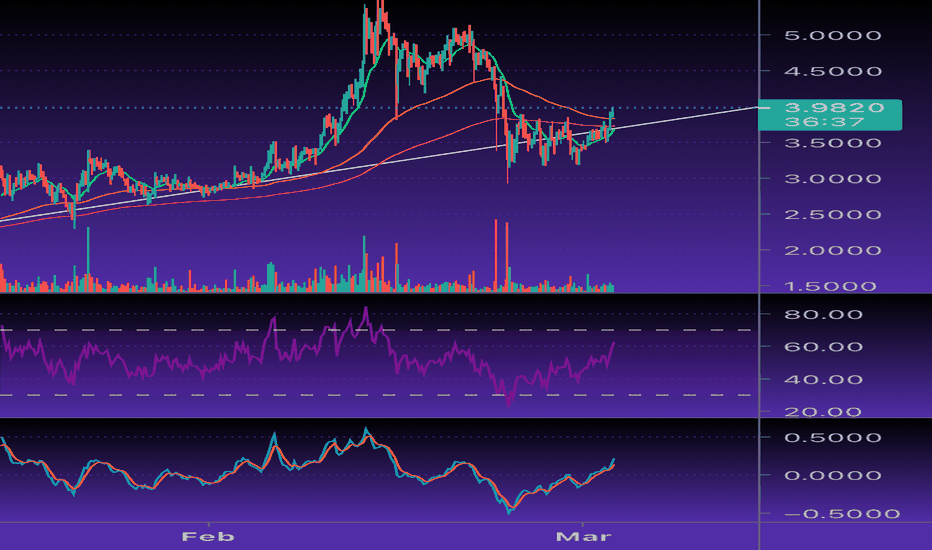Click the Mar date label on time axis
The image size is (932, 550).
pos(583,537)
